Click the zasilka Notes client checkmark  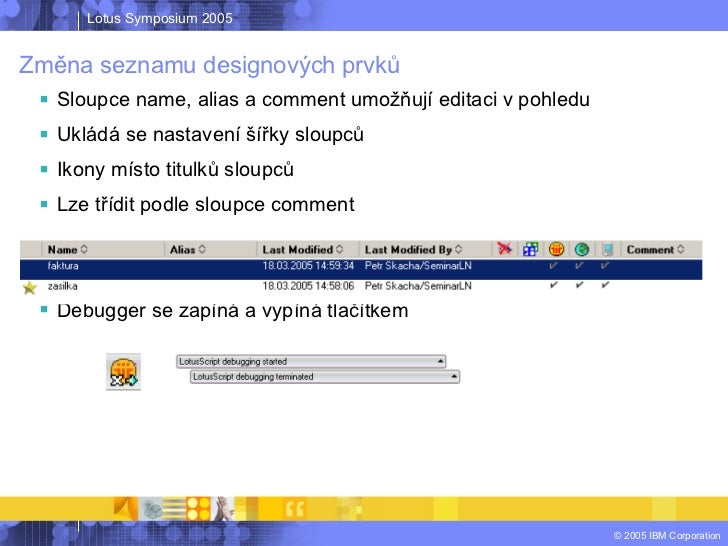pos(553,285)
